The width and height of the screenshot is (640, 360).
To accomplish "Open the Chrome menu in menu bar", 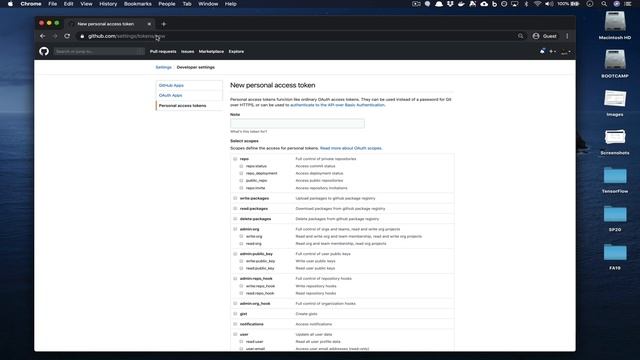I will (31, 4).
